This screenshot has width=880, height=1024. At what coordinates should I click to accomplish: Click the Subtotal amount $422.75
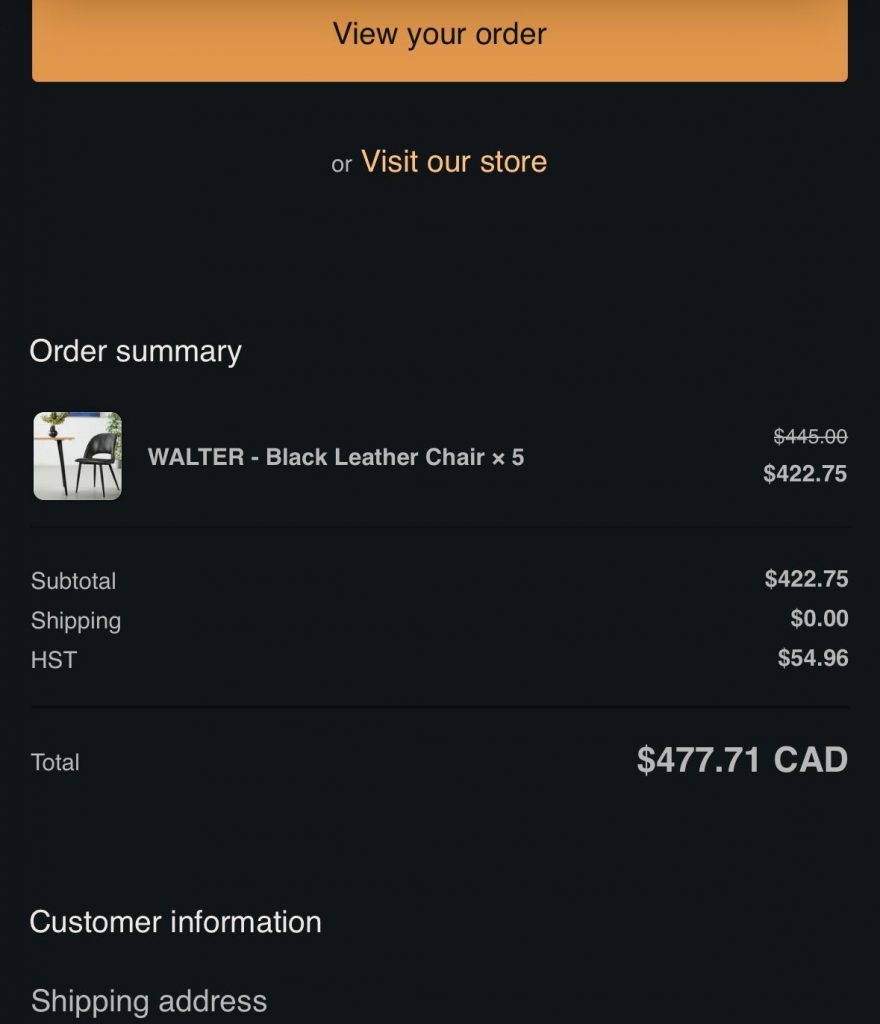[806, 580]
